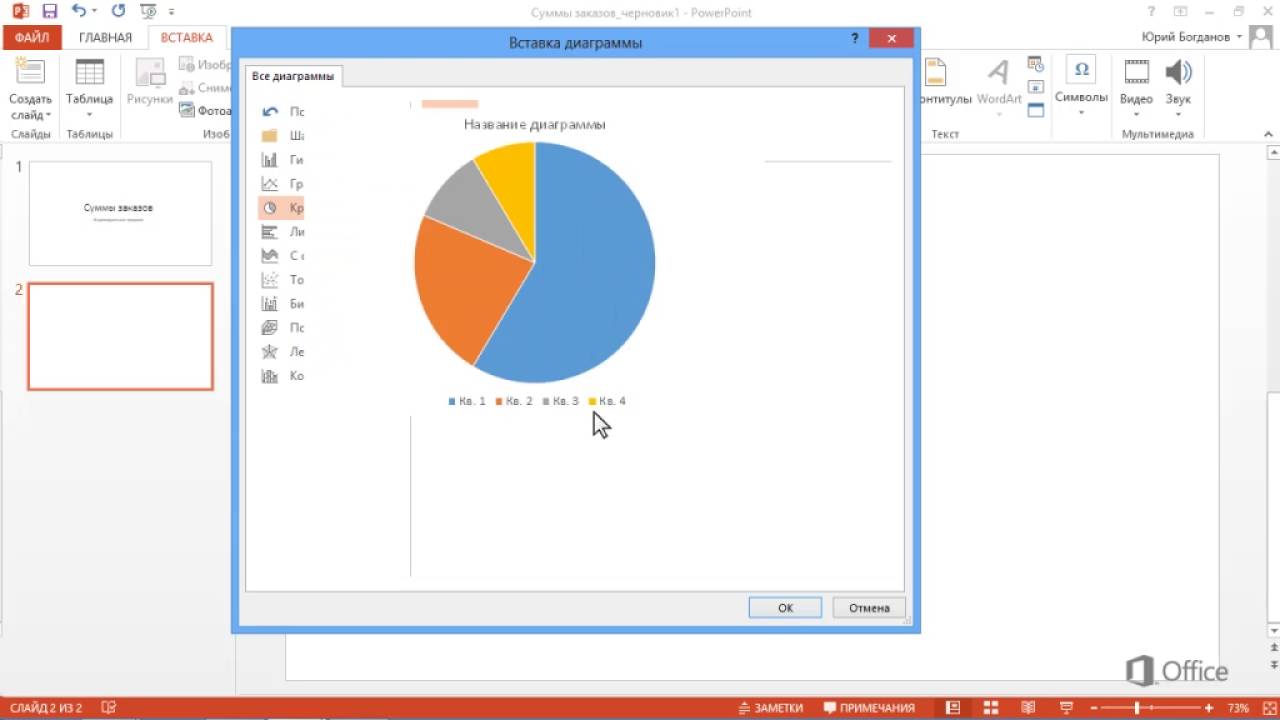Screen dimensions: 1280x720
Task: Open the Видео dropdown arrow
Action: (x=1136, y=113)
